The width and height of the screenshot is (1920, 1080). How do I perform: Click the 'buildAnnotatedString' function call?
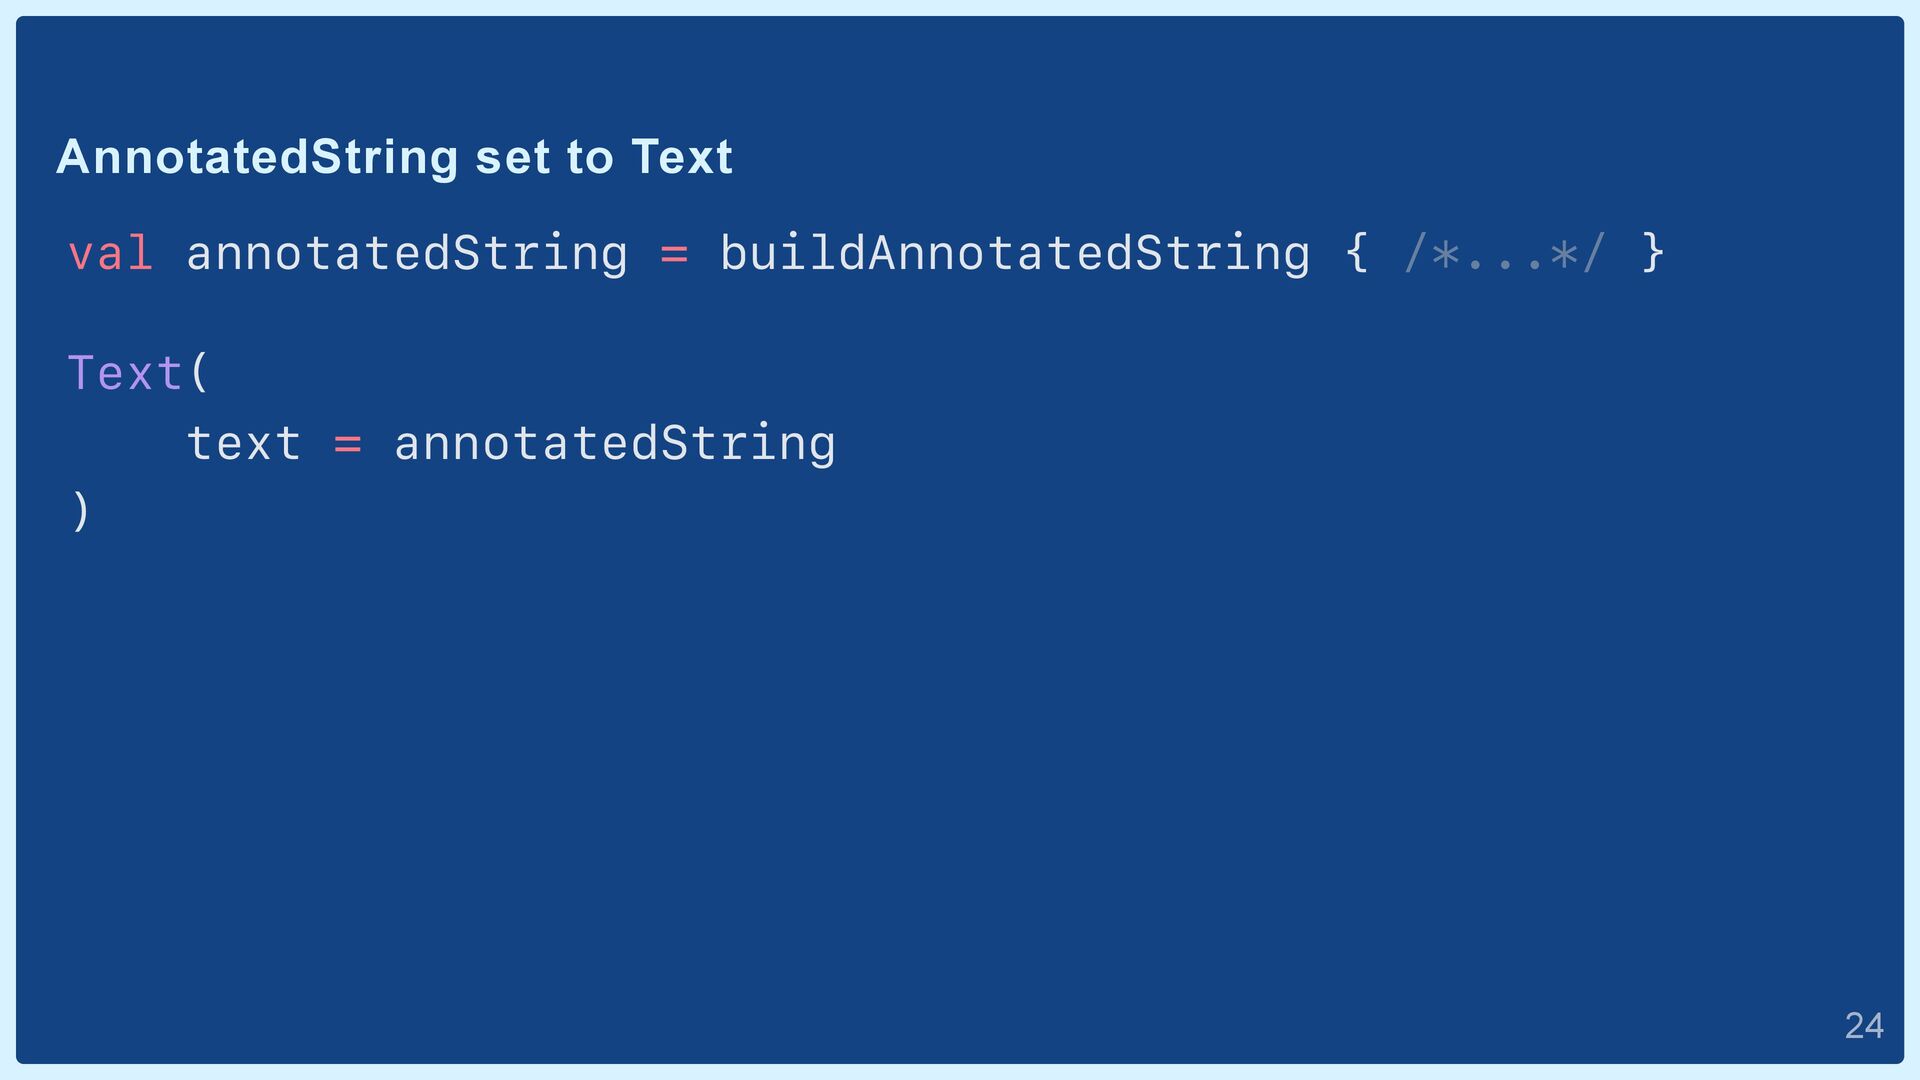point(1014,254)
